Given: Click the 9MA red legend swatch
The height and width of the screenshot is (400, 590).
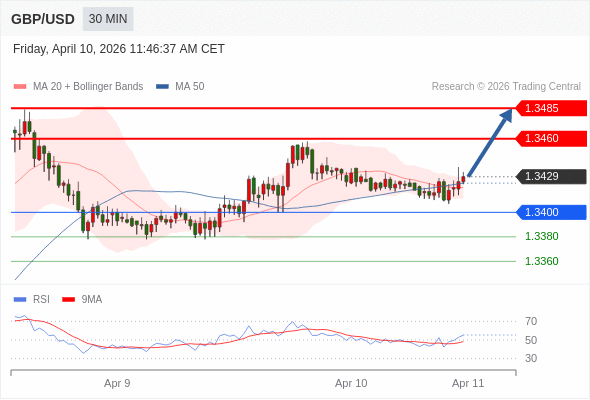Looking at the screenshot, I should click(x=68, y=300).
